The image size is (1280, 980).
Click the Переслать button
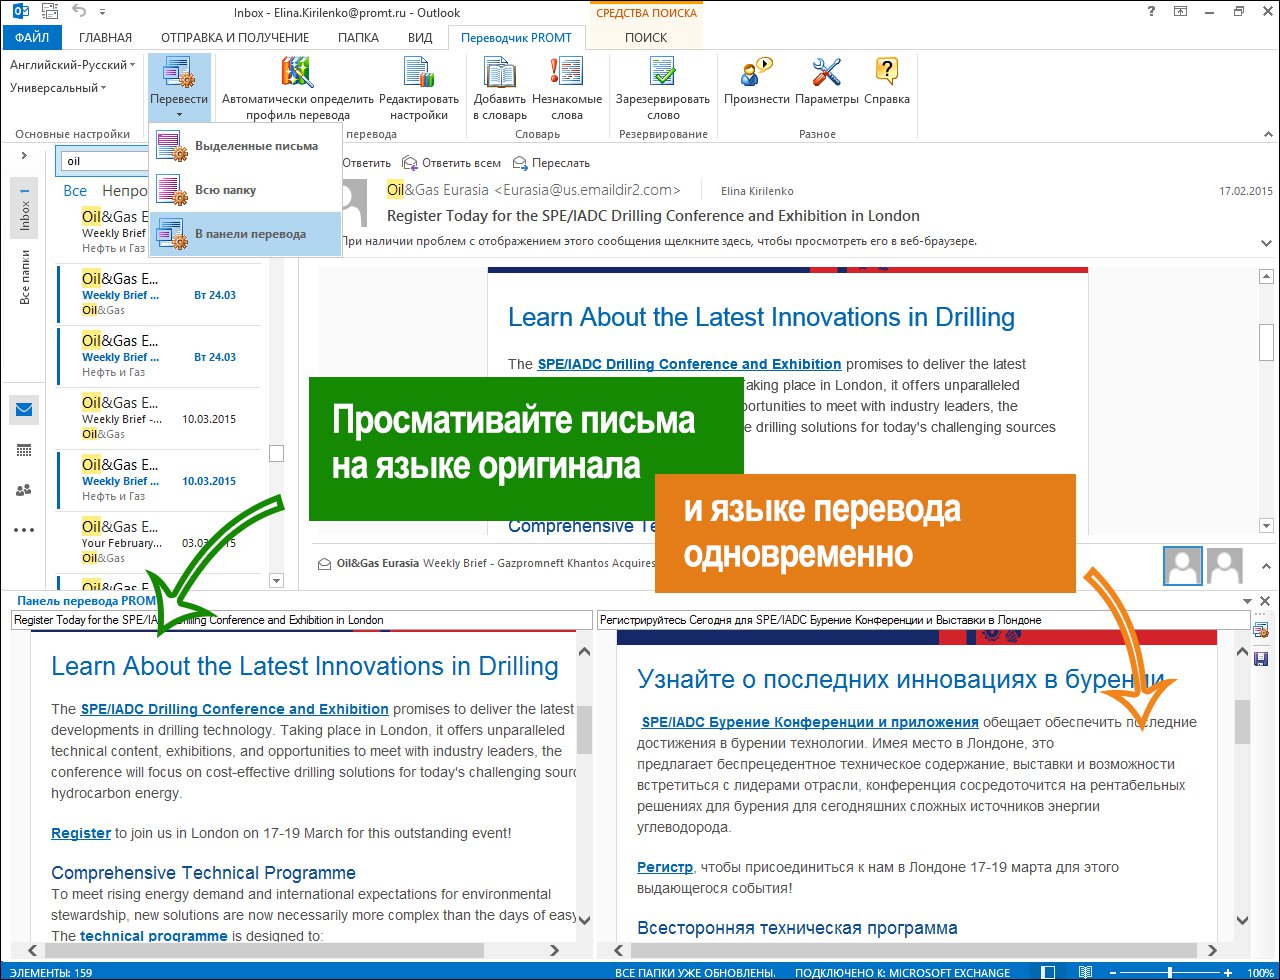coord(551,163)
